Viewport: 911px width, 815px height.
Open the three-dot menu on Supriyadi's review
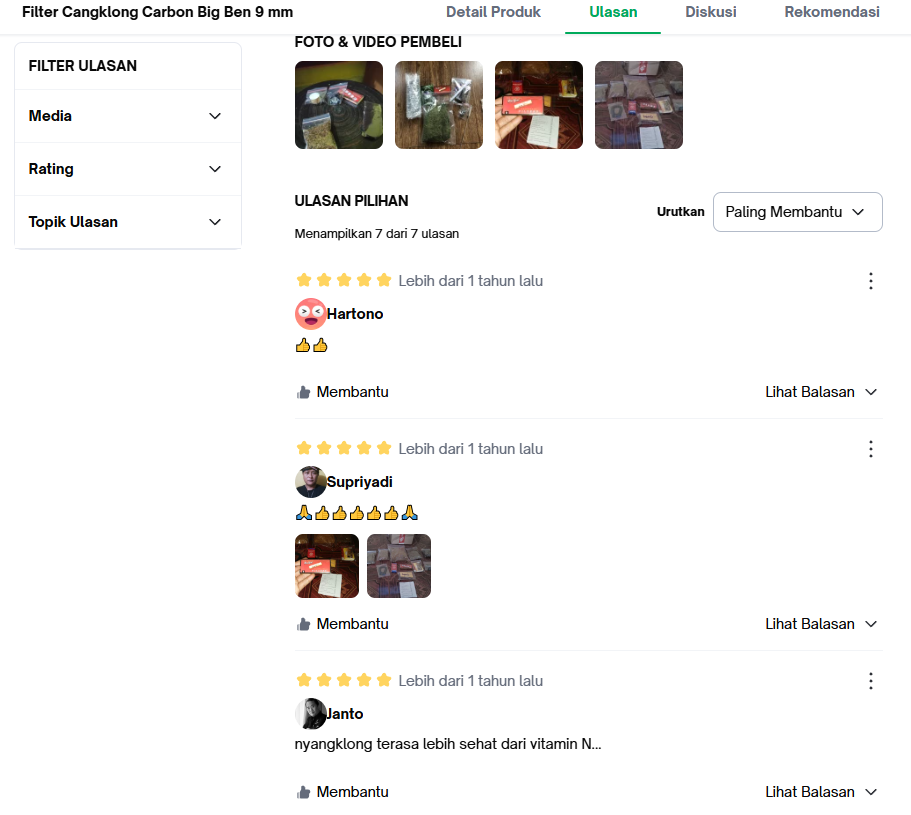[x=870, y=449]
